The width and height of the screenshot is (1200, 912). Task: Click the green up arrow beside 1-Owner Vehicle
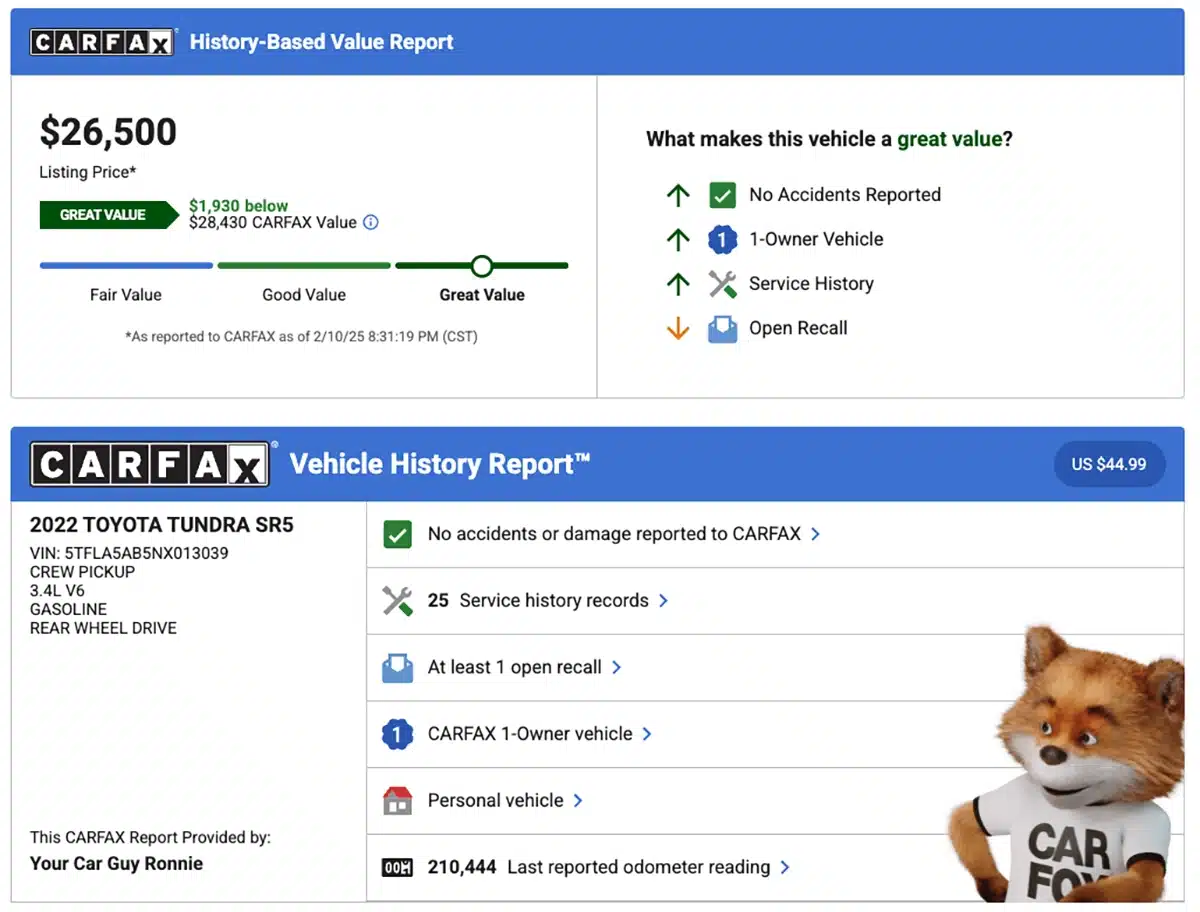click(678, 239)
